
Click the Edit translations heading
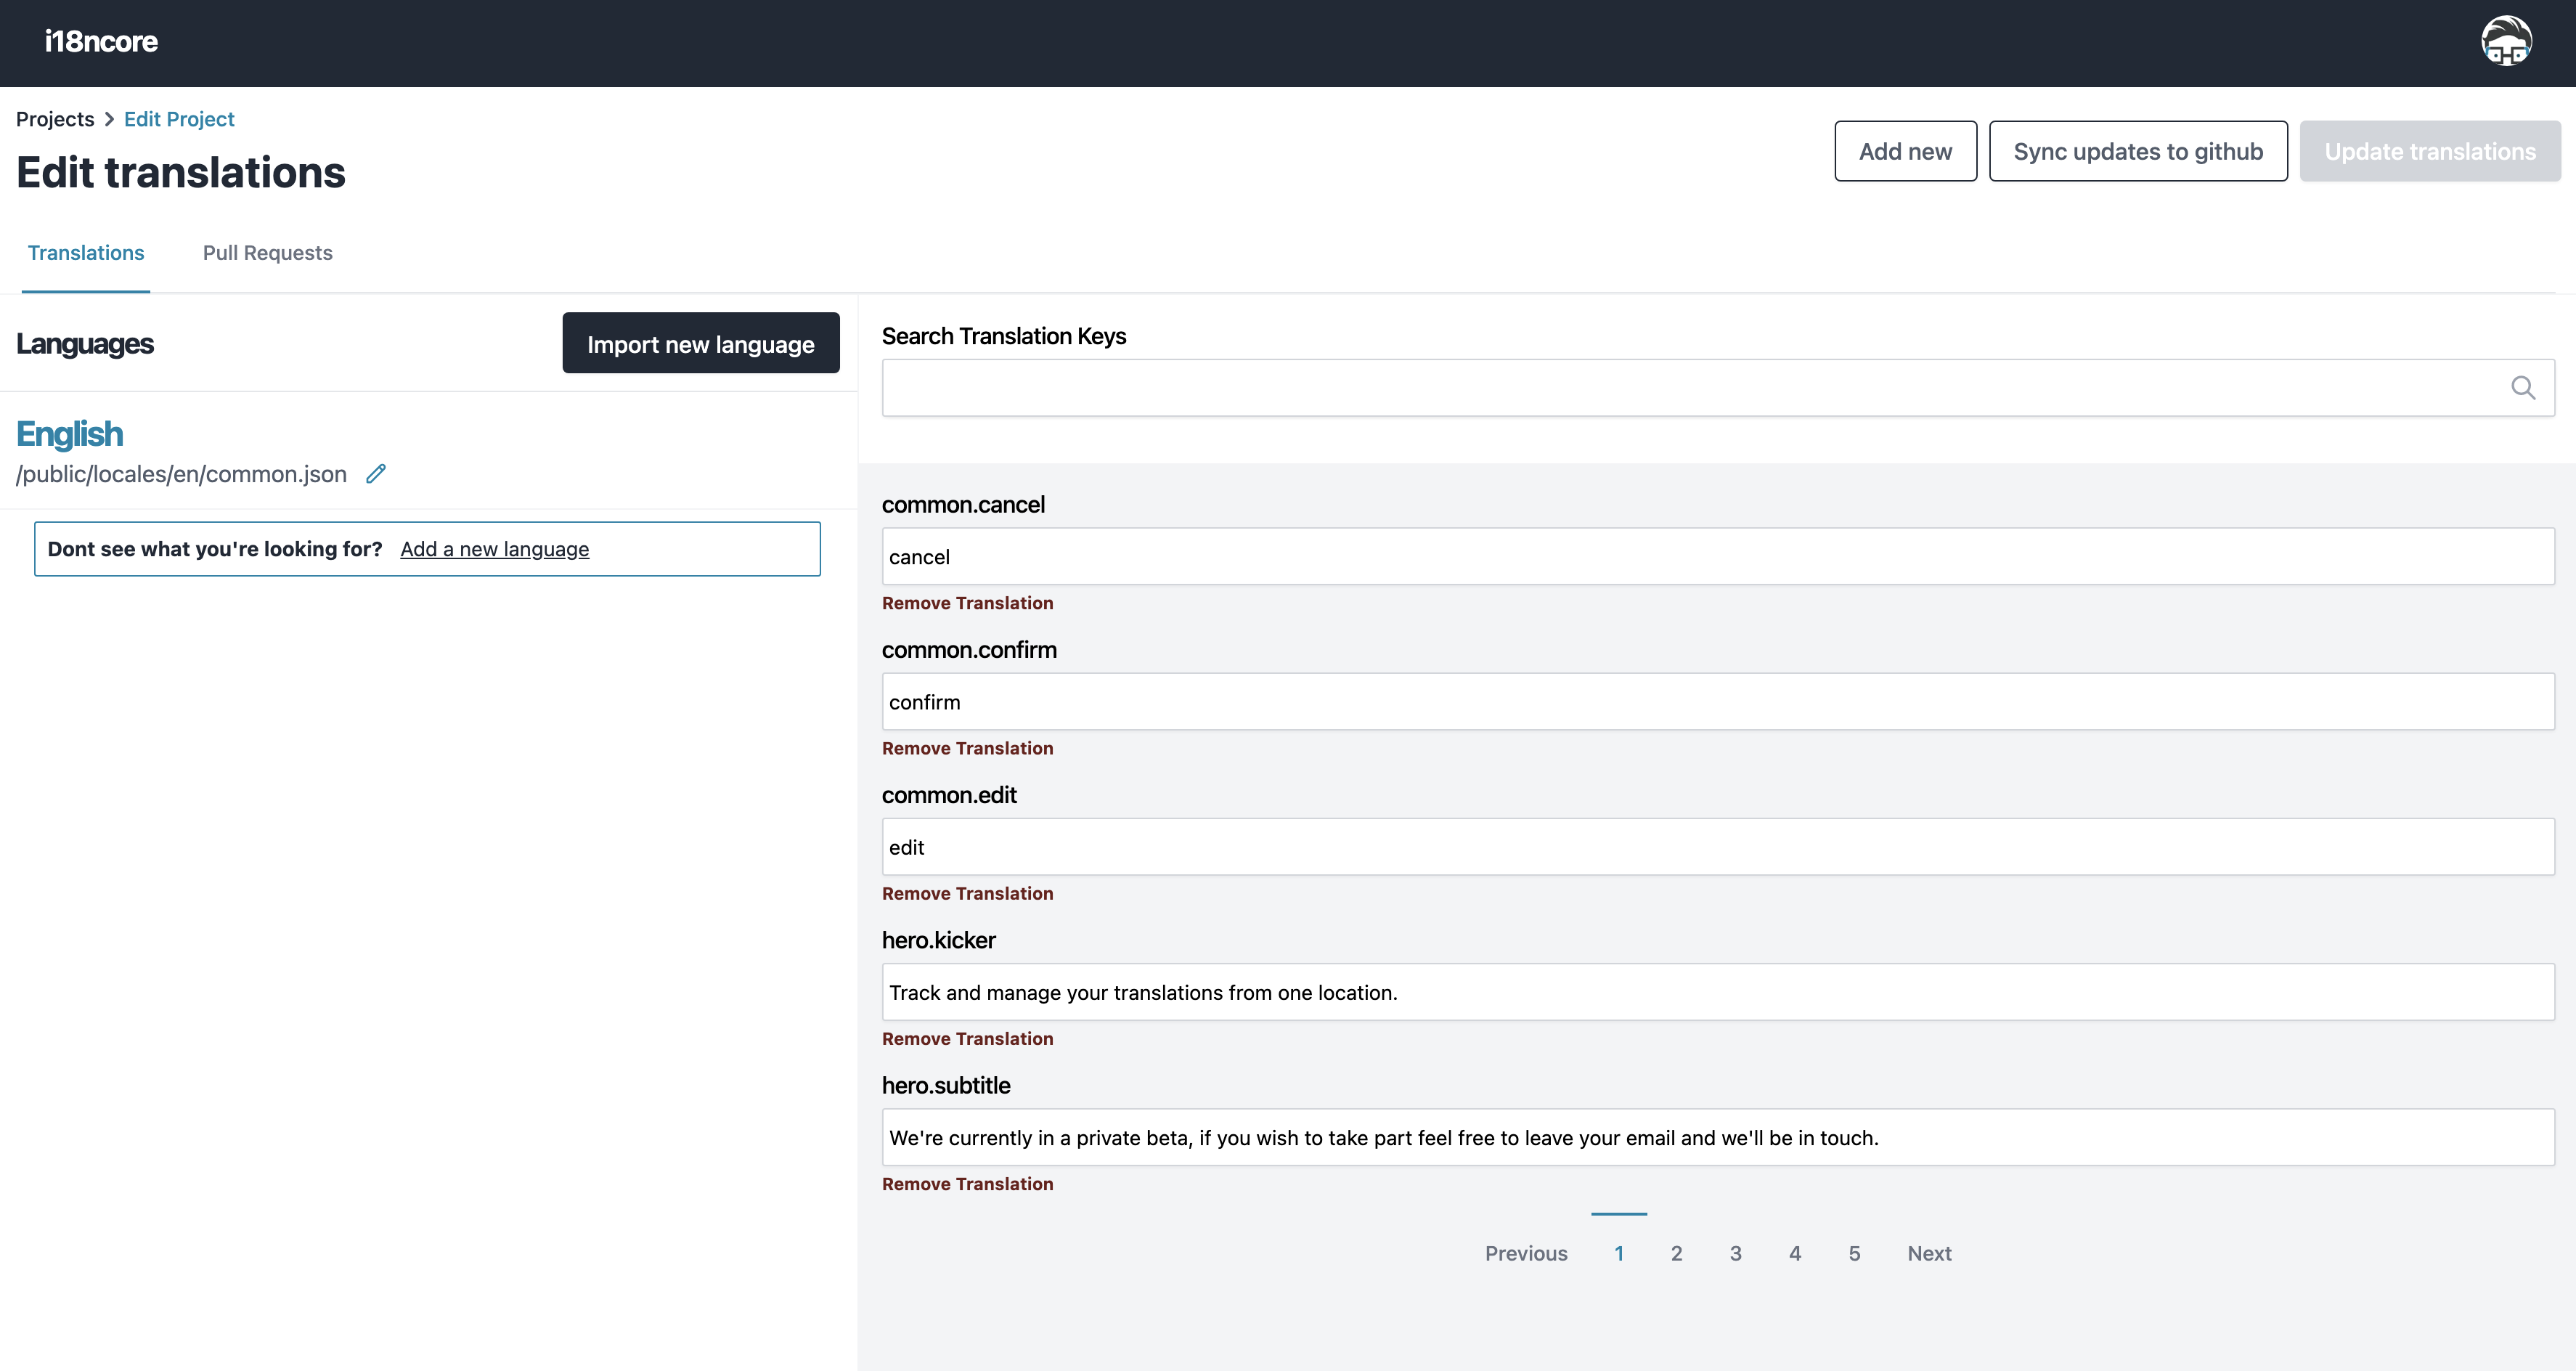click(181, 172)
